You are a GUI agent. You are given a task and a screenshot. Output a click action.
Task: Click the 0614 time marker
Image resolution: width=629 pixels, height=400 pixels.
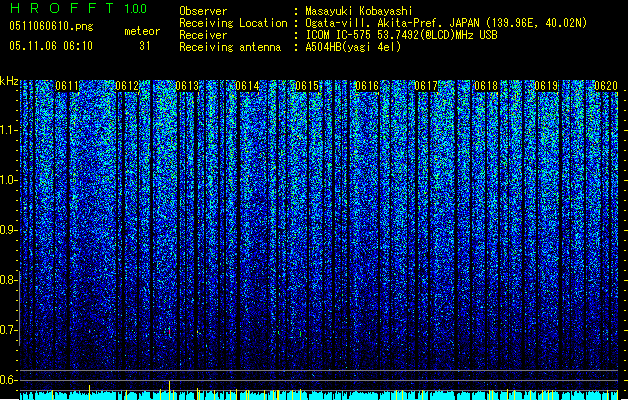[x=247, y=86]
